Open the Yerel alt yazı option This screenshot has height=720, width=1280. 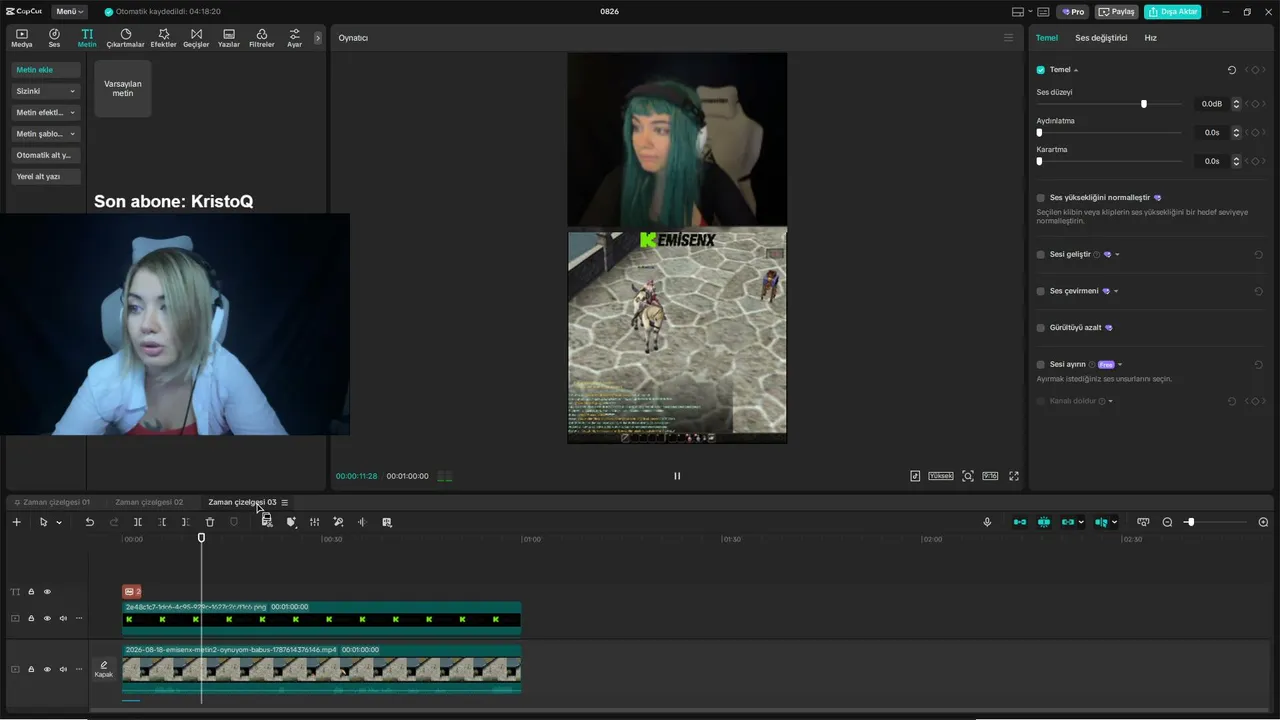(x=46, y=177)
